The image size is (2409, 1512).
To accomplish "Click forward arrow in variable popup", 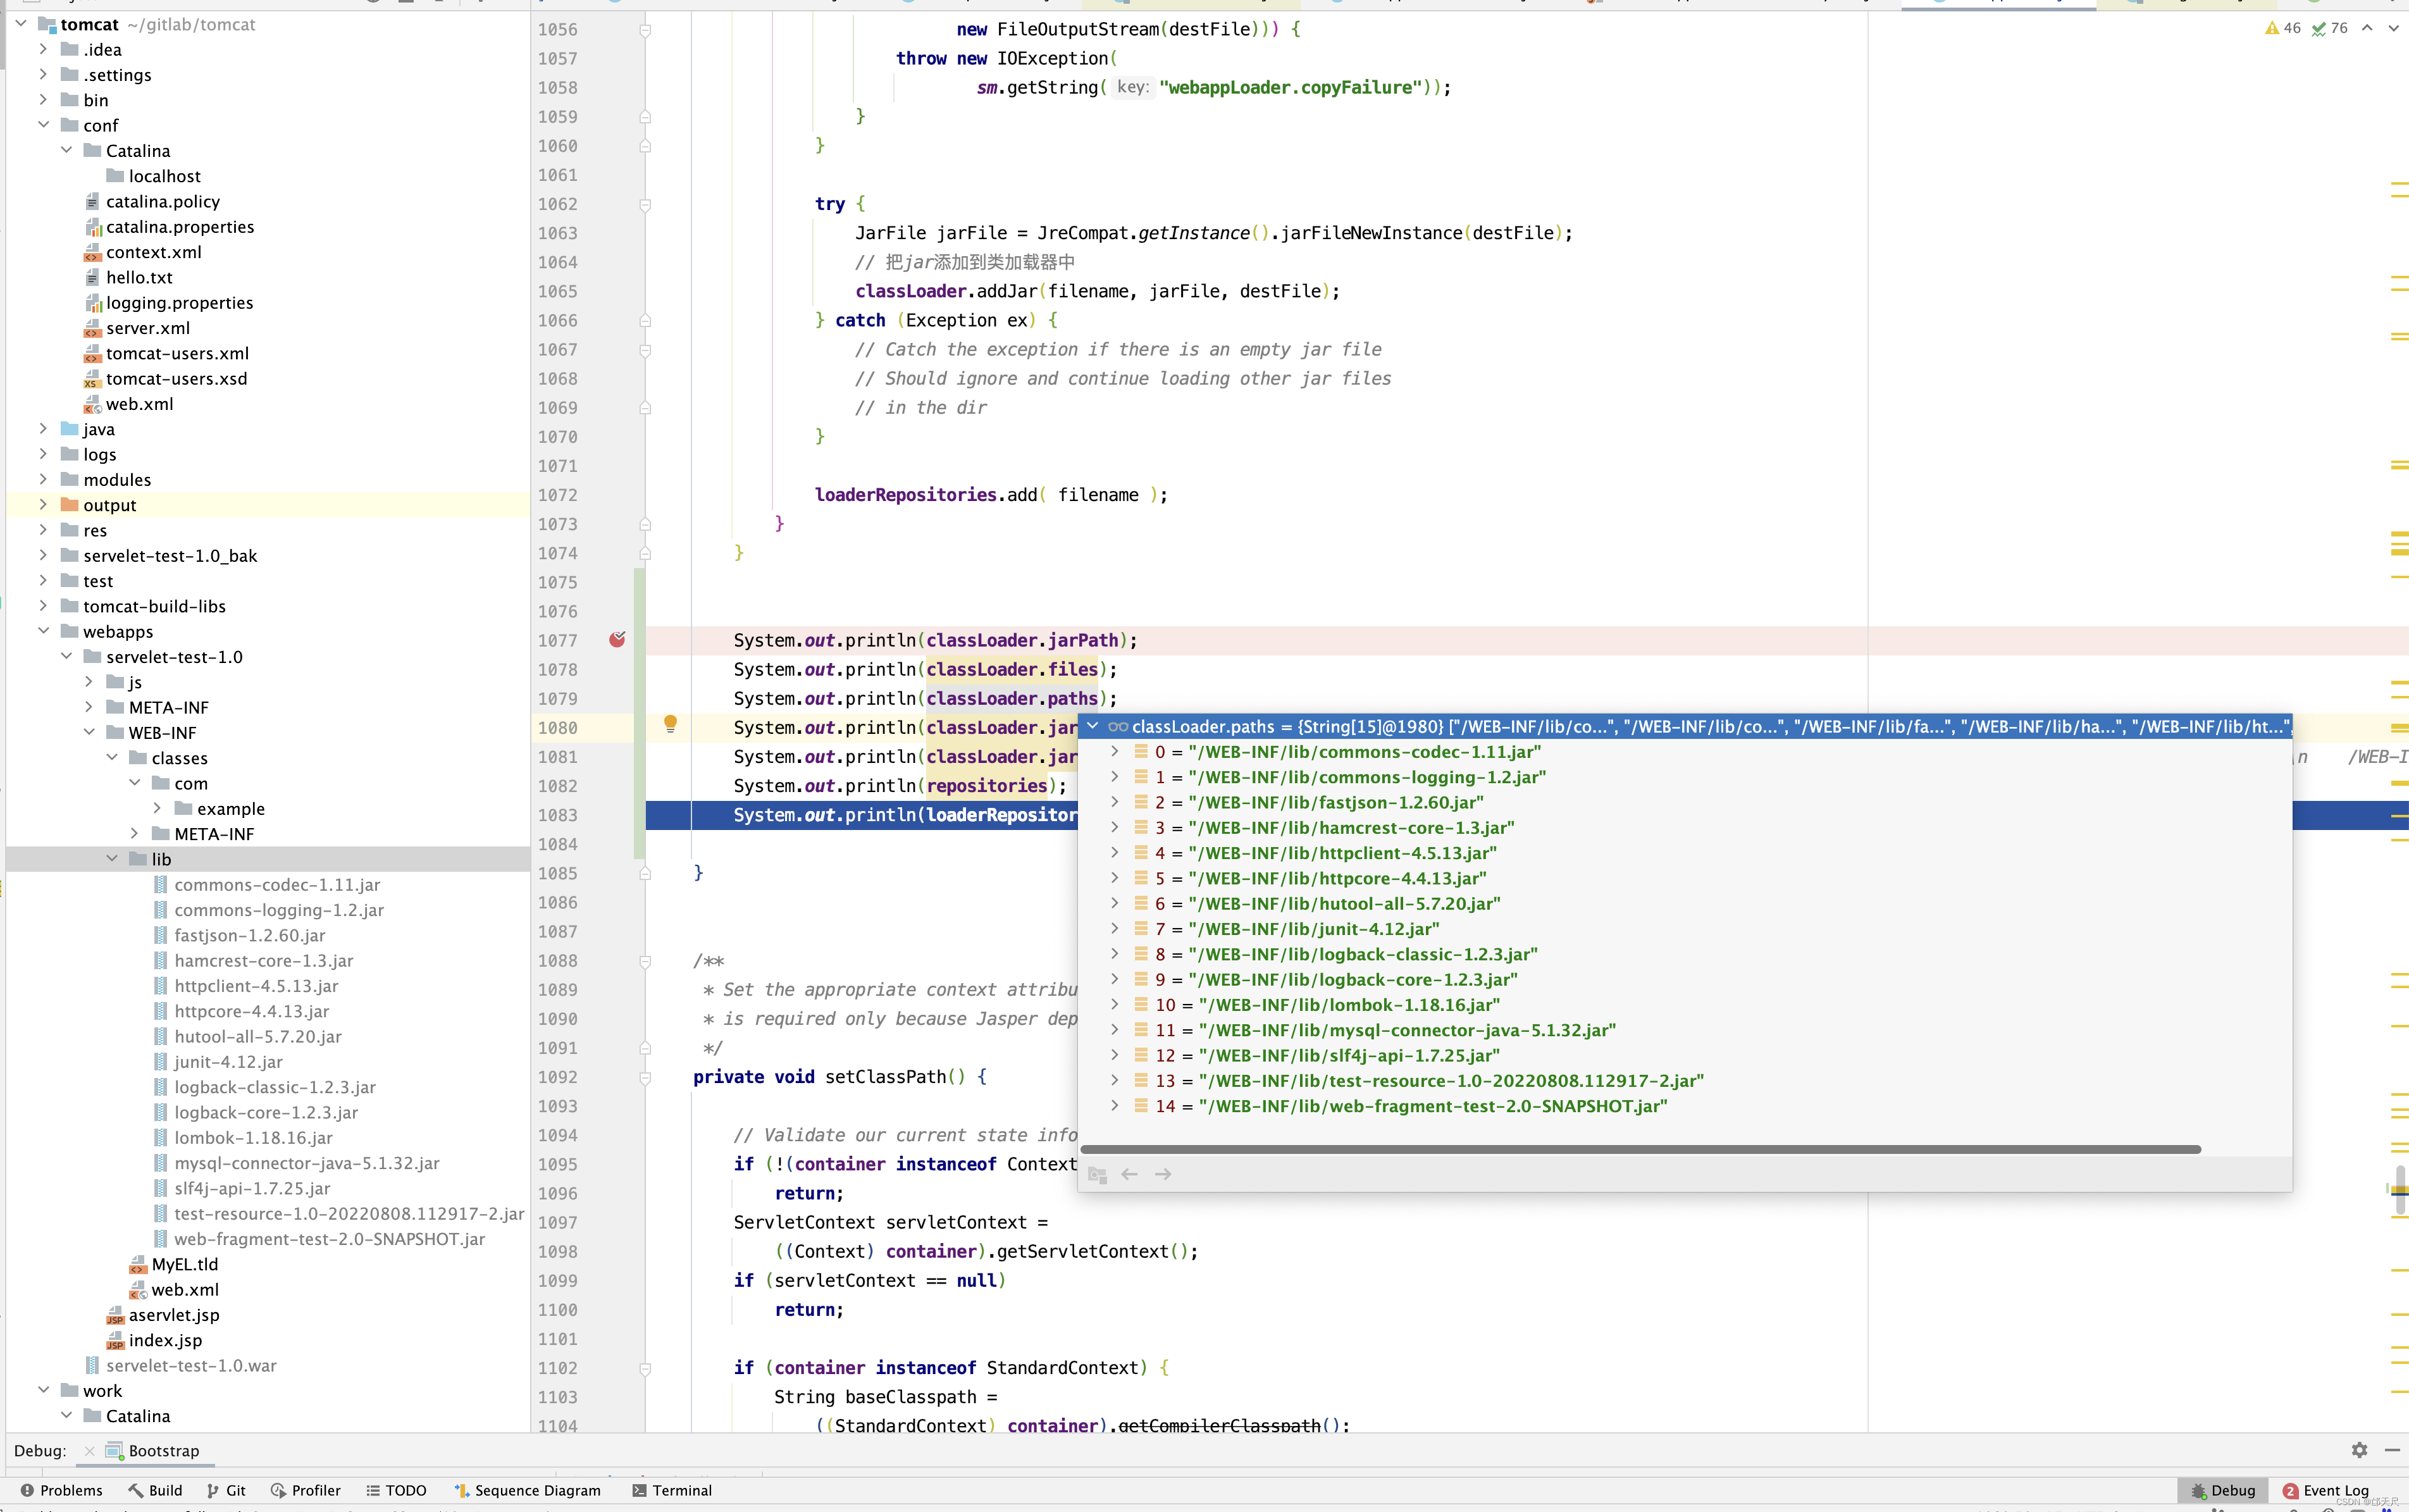I will pyautogui.click(x=1163, y=1174).
